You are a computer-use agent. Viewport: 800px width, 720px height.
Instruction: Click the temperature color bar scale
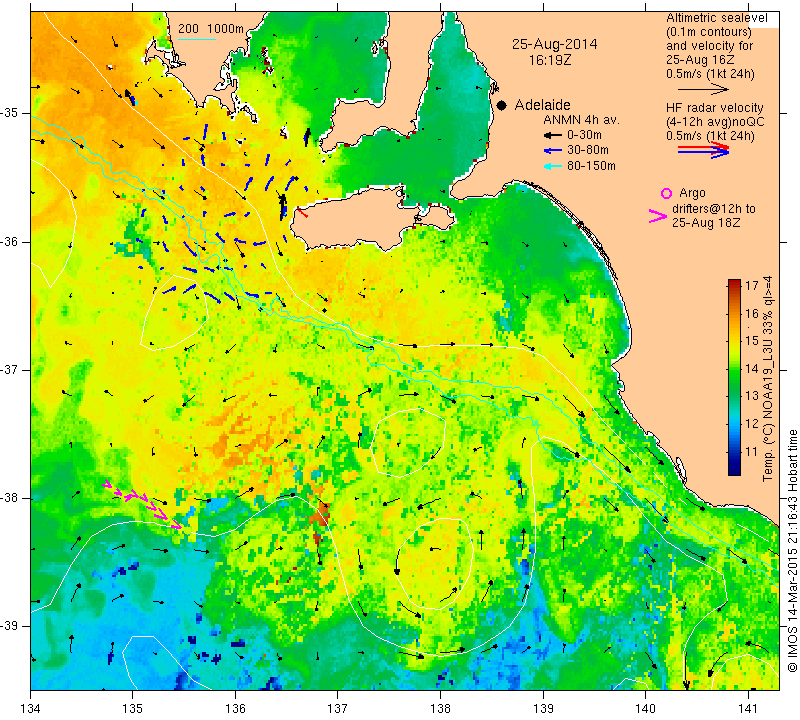coord(734,377)
